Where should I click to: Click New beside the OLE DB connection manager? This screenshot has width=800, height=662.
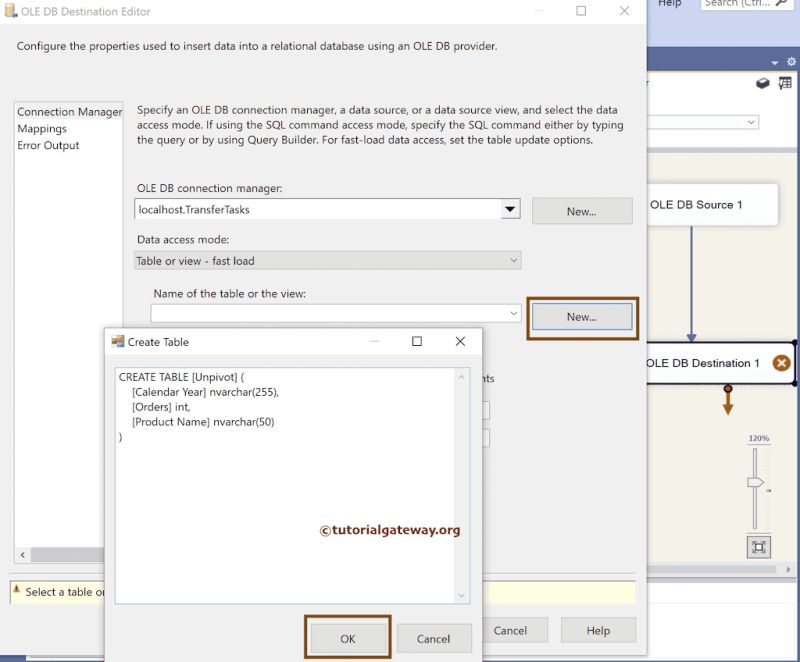(x=581, y=210)
